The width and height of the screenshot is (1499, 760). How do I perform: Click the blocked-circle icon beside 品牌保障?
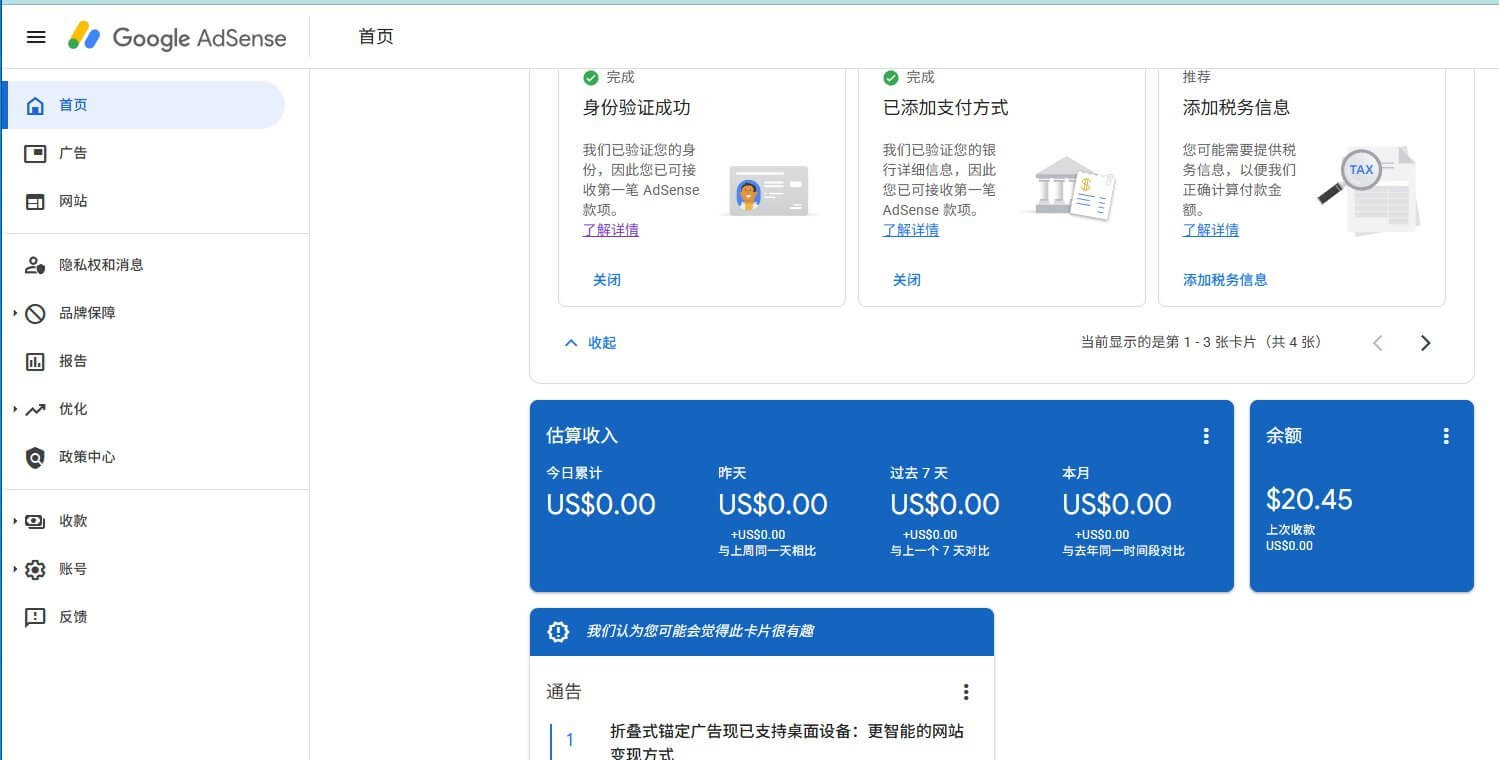click(35, 313)
